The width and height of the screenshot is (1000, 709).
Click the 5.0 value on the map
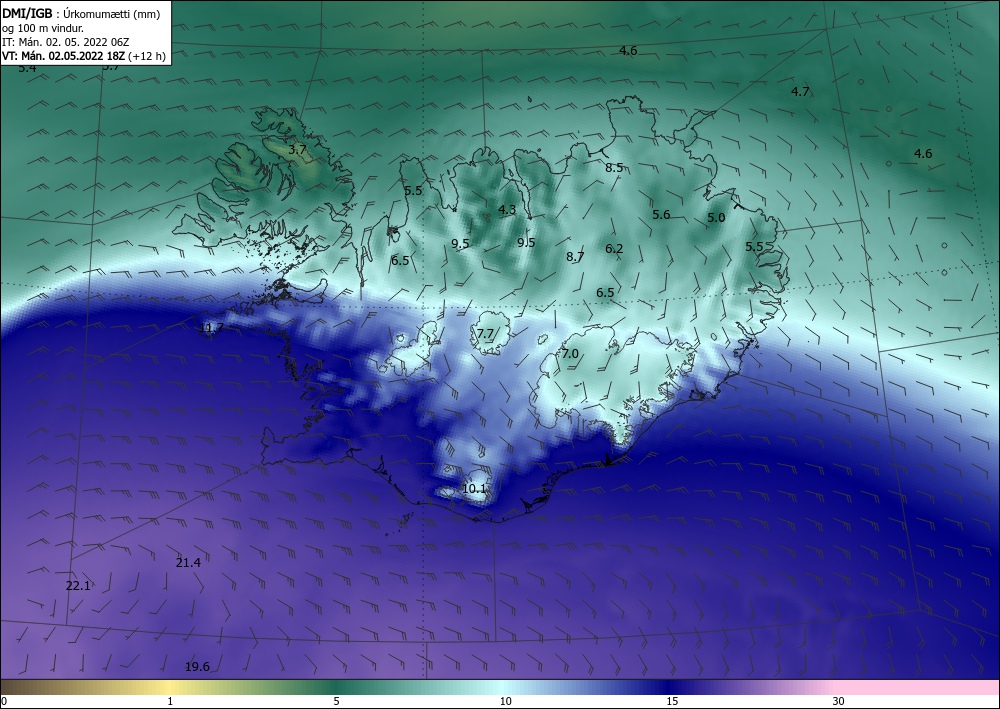click(x=716, y=218)
